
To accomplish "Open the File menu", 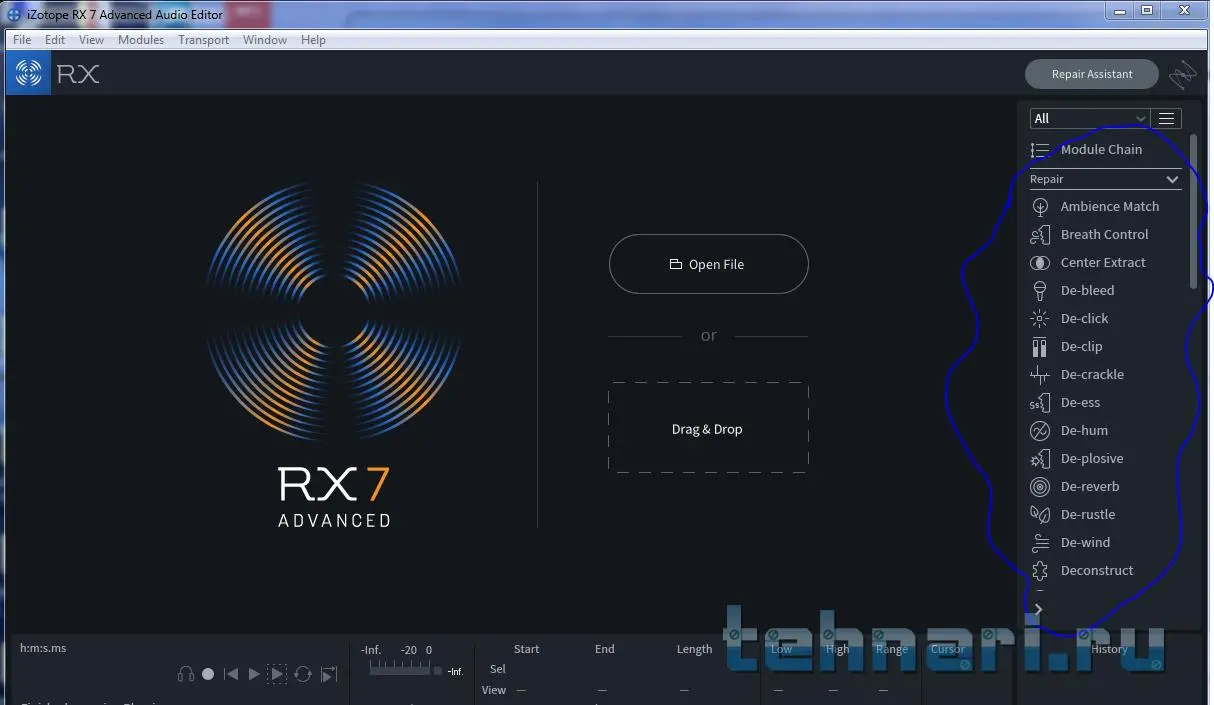I will tap(22, 40).
